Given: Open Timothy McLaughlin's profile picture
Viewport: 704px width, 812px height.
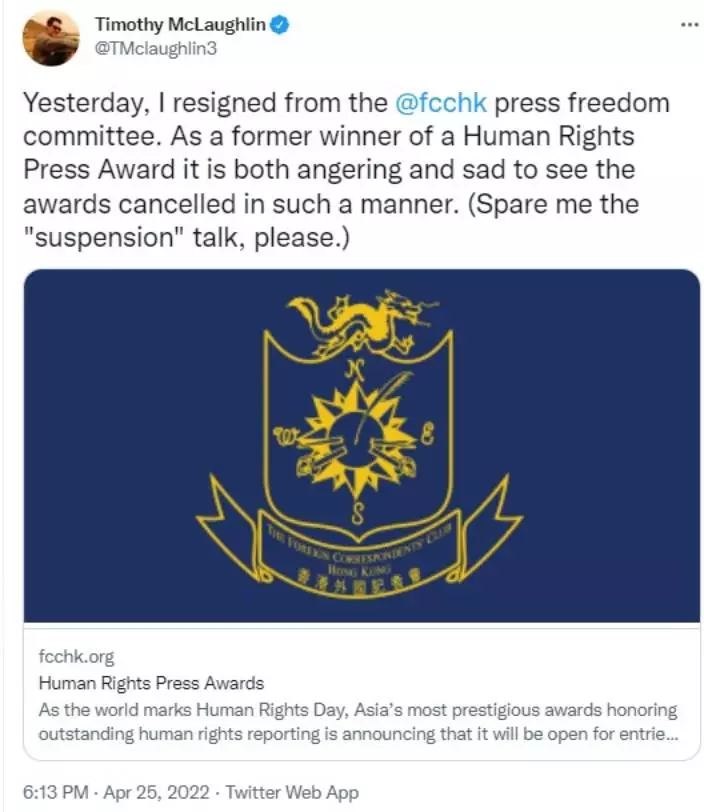Looking at the screenshot, I should pos(51,38).
